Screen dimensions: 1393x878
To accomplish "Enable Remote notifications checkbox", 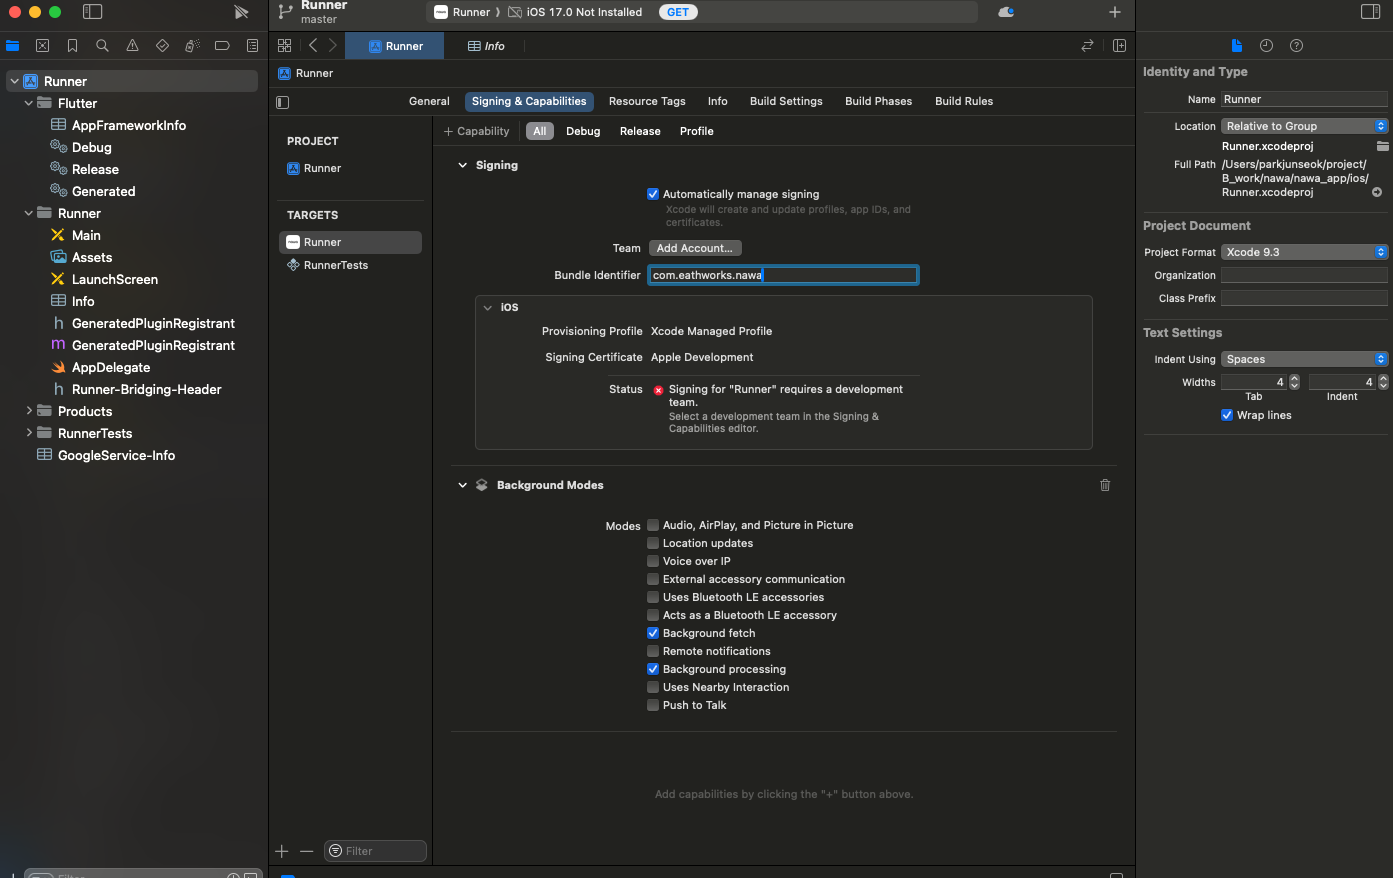I will pos(653,651).
